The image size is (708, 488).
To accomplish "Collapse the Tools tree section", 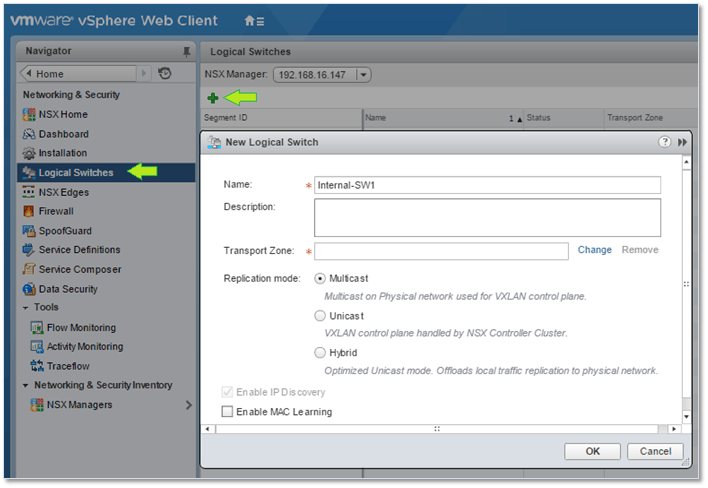I will tap(26, 308).
